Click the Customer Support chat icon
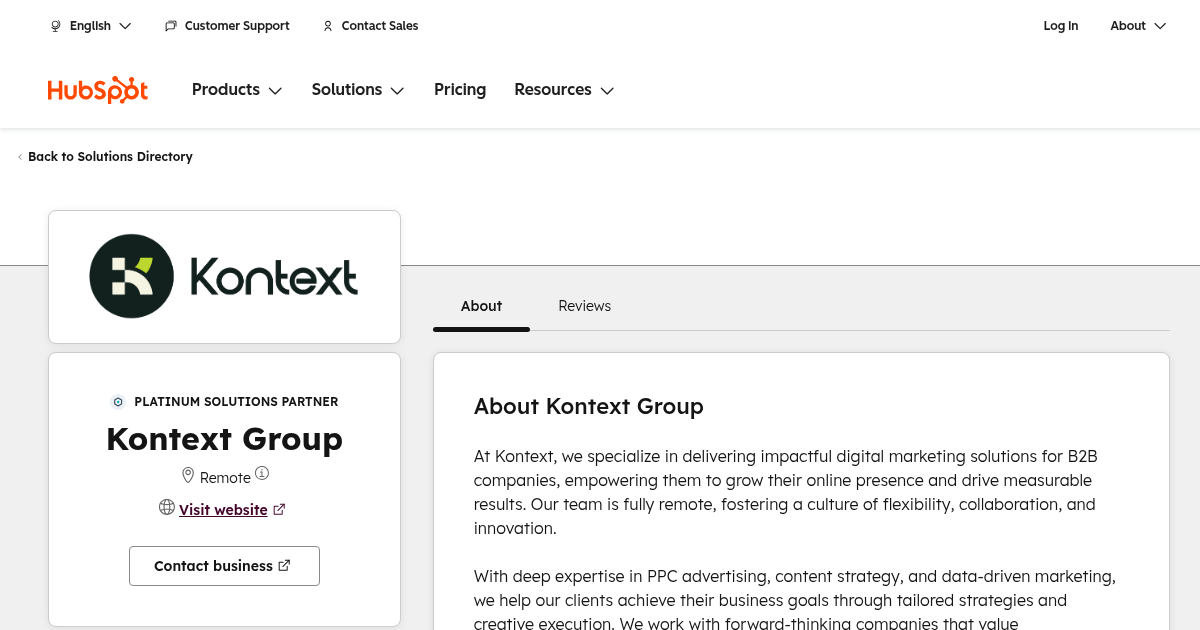 tap(171, 26)
